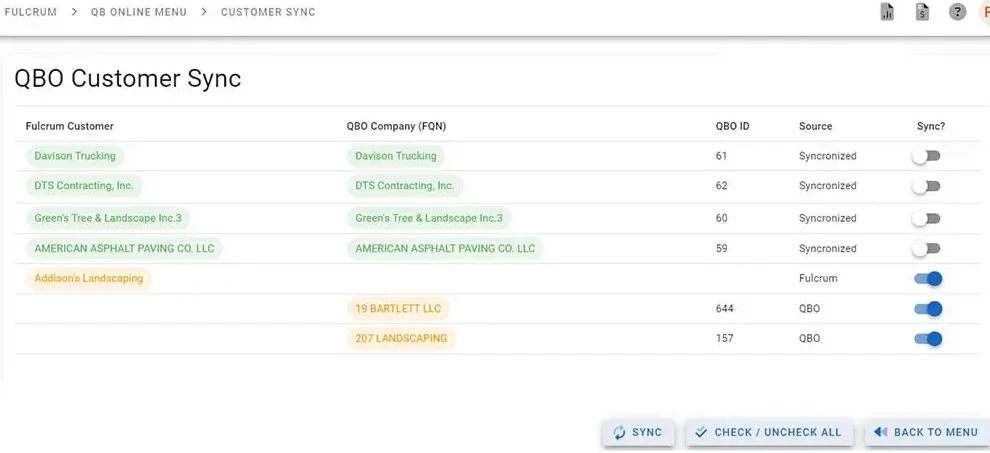
Task: Select Green's Tree & Landscape Fulcrum customer chip
Action: pyautogui.click(x=108, y=218)
